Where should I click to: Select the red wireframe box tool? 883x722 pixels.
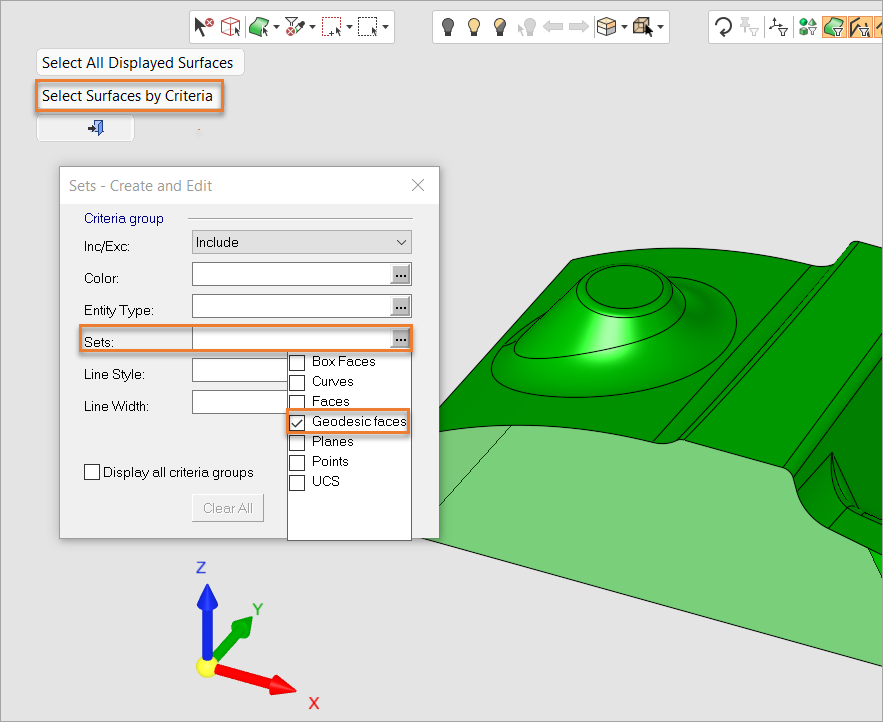231,27
